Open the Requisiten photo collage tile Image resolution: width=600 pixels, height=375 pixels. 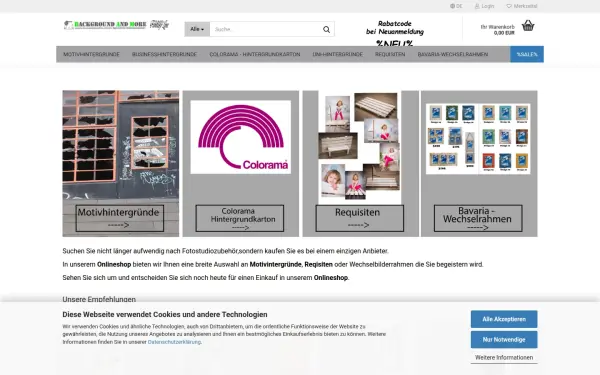pyautogui.click(x=359, y=147)
